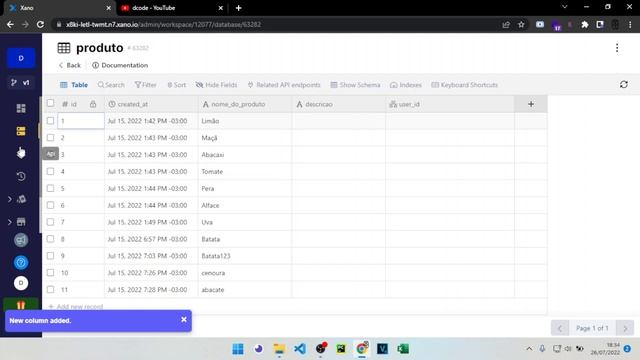Open the Filter option

(145, 85)
